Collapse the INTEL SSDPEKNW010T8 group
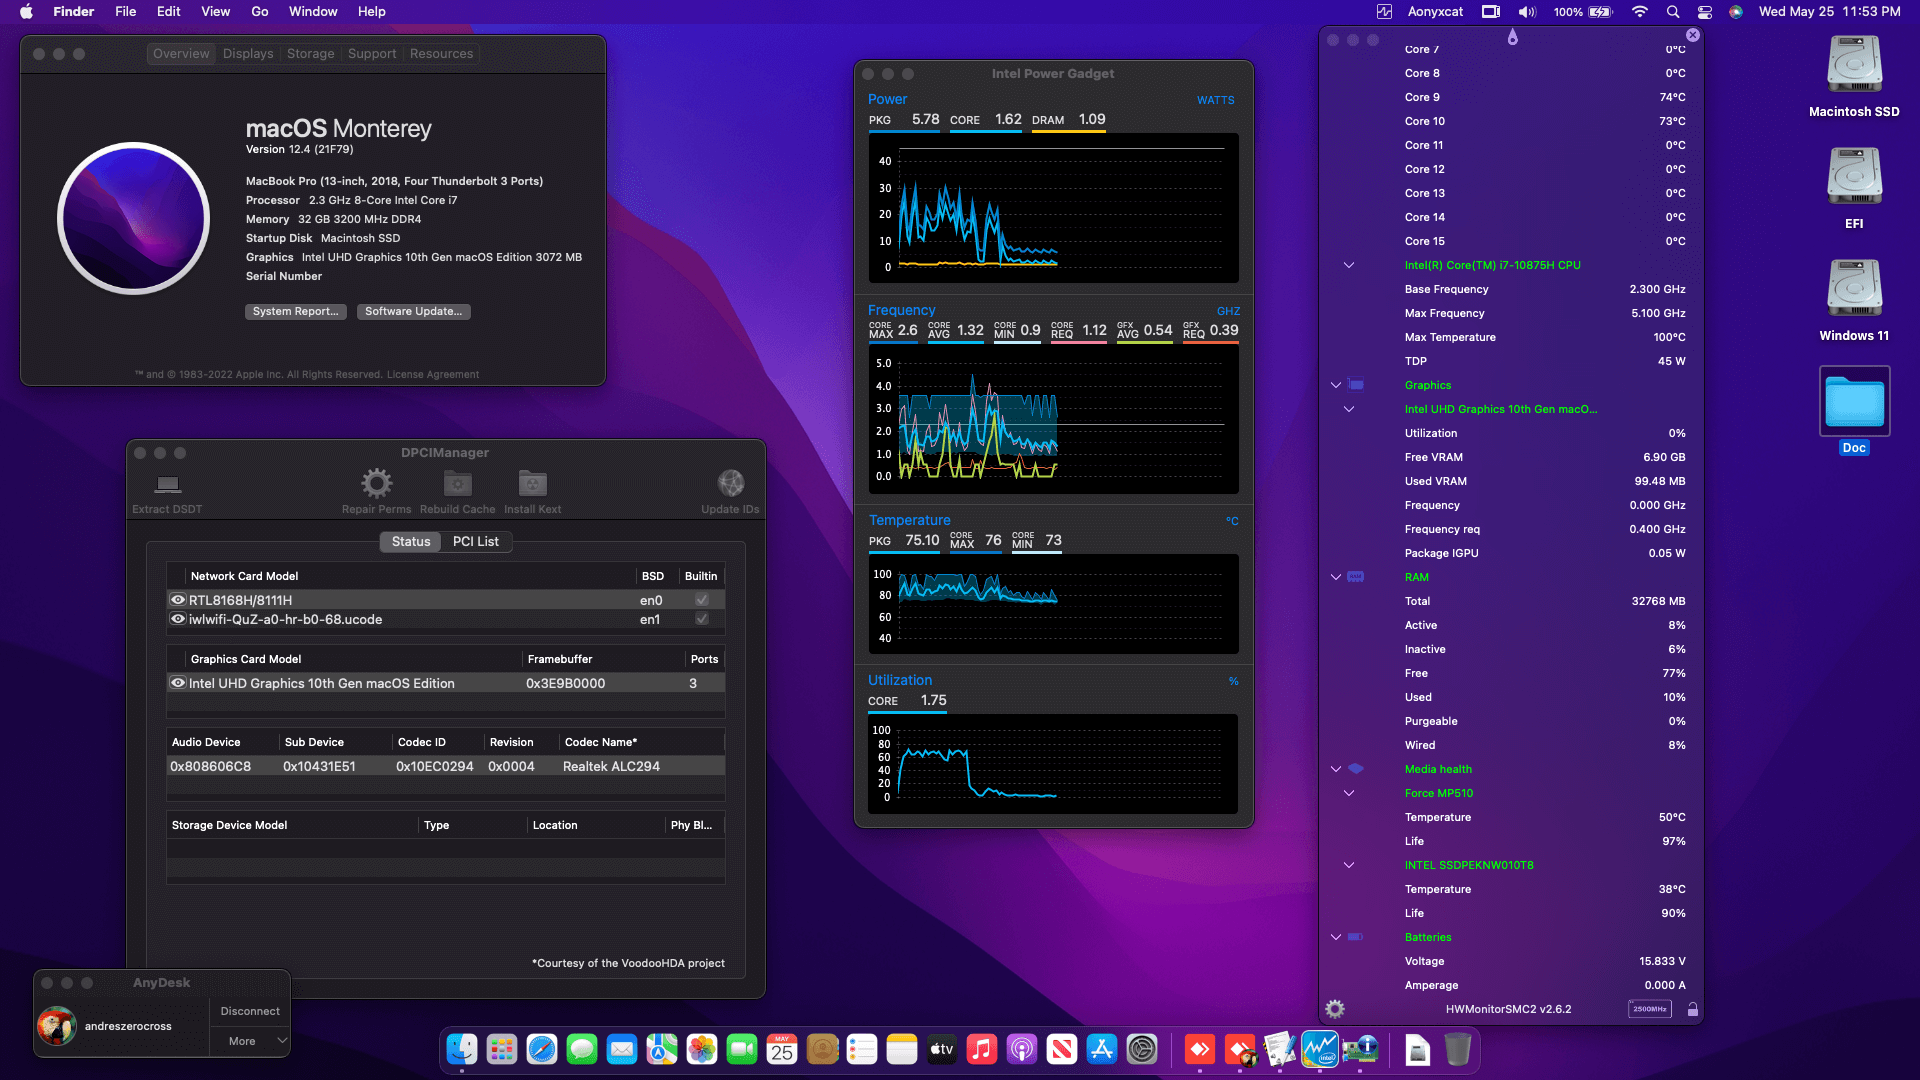The image size is (1920, 1080). click(1349, 865)
